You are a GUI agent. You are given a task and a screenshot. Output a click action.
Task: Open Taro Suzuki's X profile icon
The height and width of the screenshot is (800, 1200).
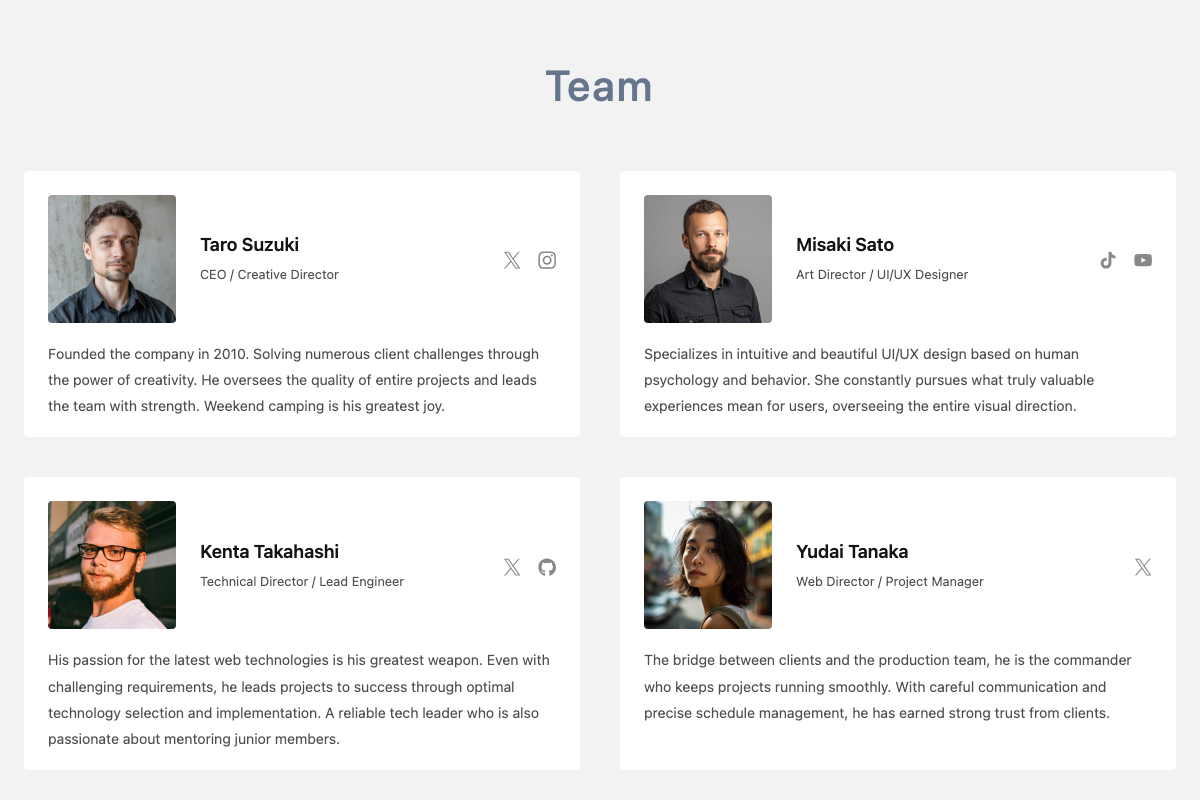(512, 260)
